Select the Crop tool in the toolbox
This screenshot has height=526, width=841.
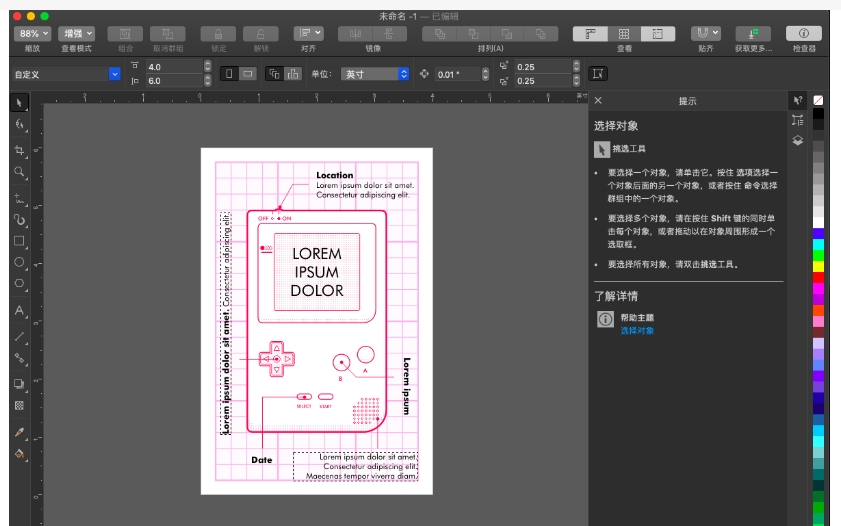click(19, 150)
